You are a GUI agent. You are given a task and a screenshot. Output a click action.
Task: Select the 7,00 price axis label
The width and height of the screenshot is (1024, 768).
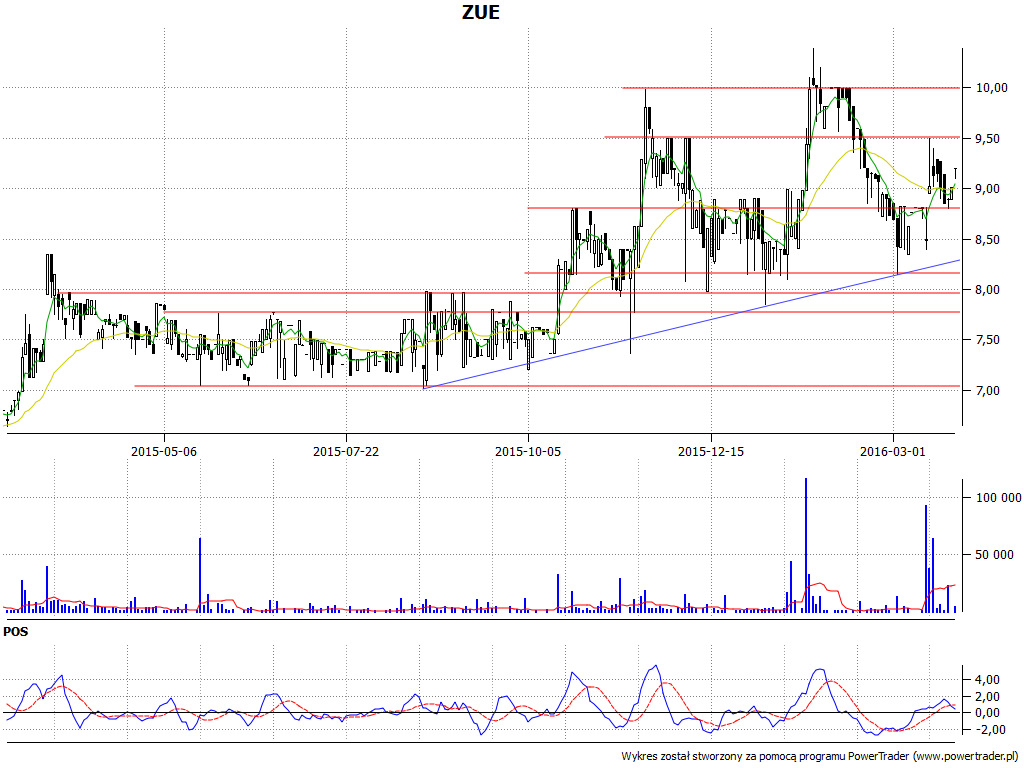click(x=987, y=391)
